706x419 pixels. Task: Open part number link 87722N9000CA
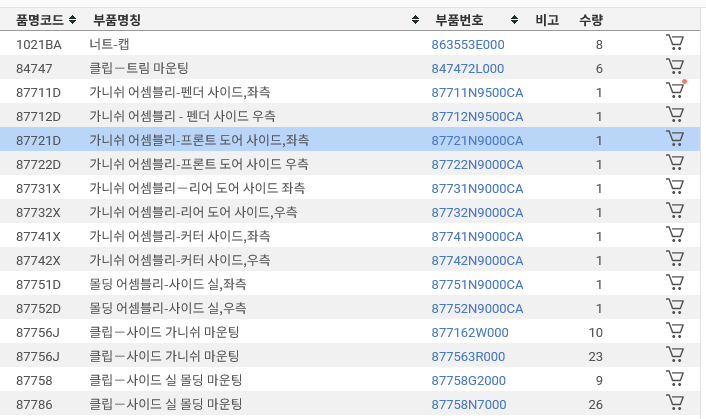(x=477, y=165)
